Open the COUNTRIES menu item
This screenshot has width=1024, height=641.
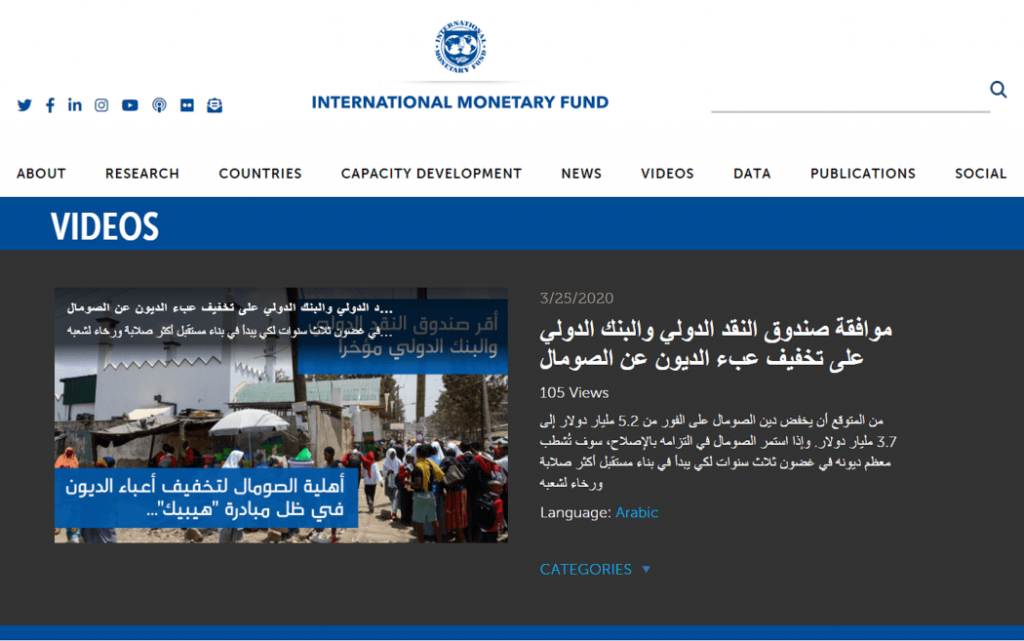click(260, 173)
